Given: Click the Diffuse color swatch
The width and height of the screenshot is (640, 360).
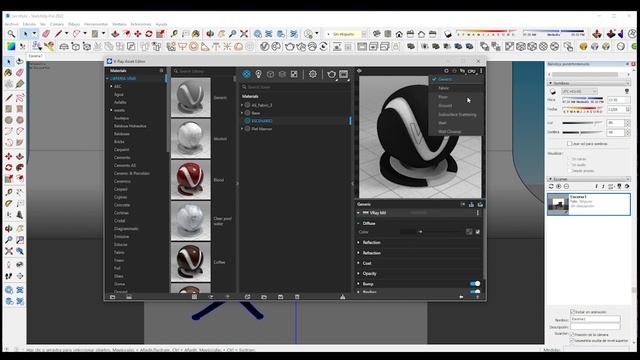Looking at the screenshot, I should point(407,232).
